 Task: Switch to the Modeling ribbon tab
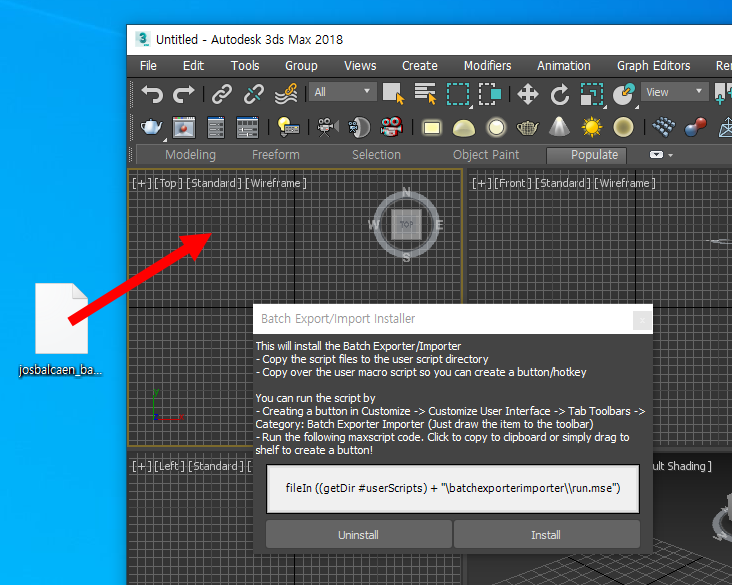(x=190, y=155)
